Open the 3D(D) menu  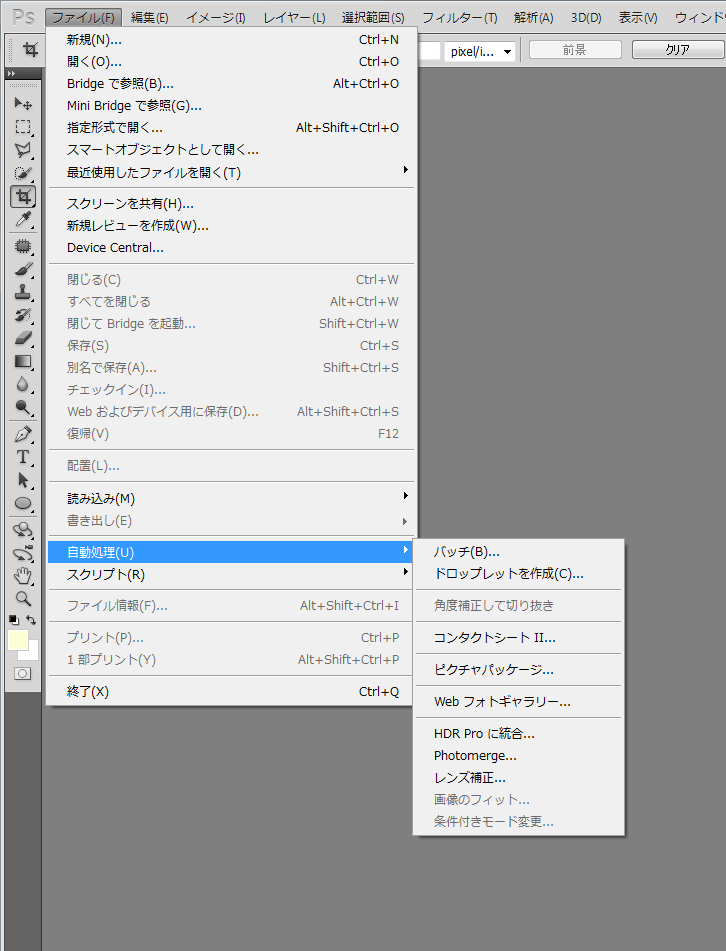pos(586,18)
